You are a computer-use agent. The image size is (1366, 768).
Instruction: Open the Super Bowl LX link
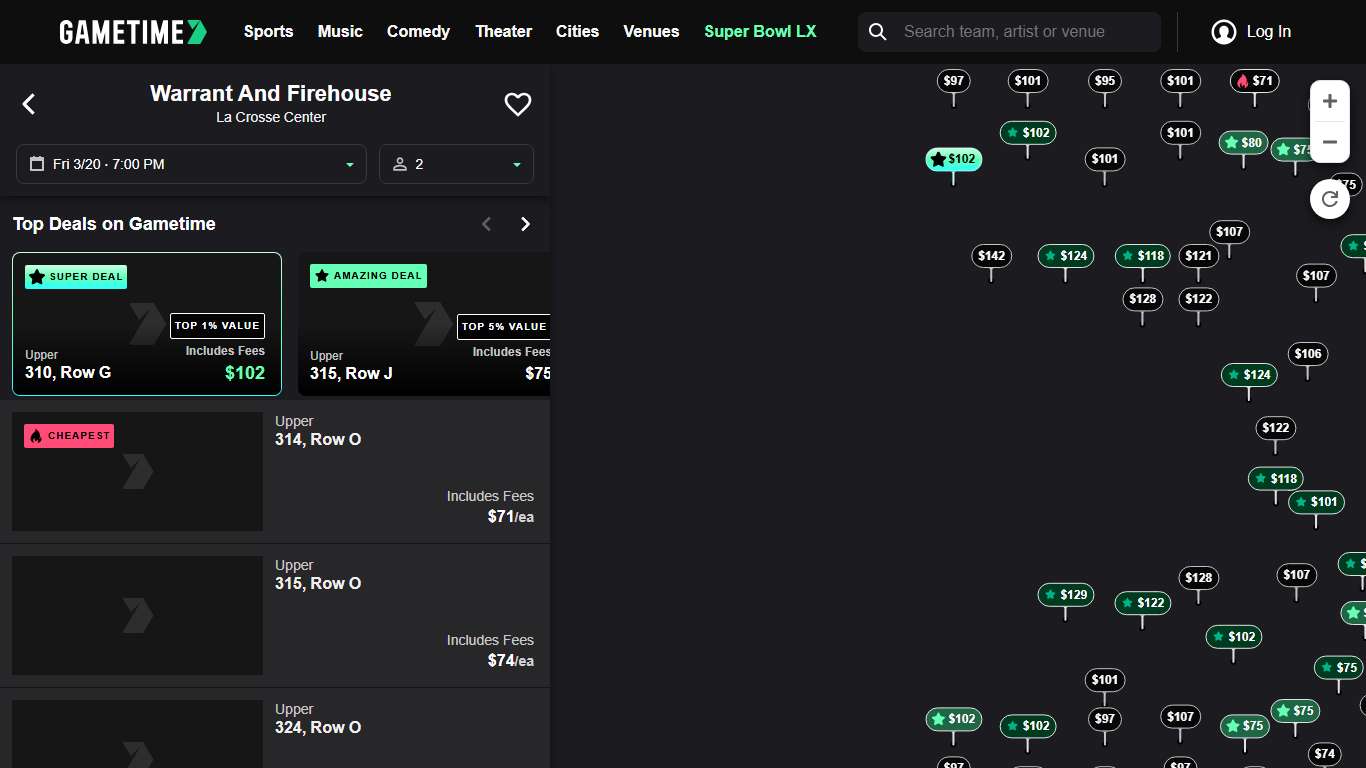tap(760, 32)
